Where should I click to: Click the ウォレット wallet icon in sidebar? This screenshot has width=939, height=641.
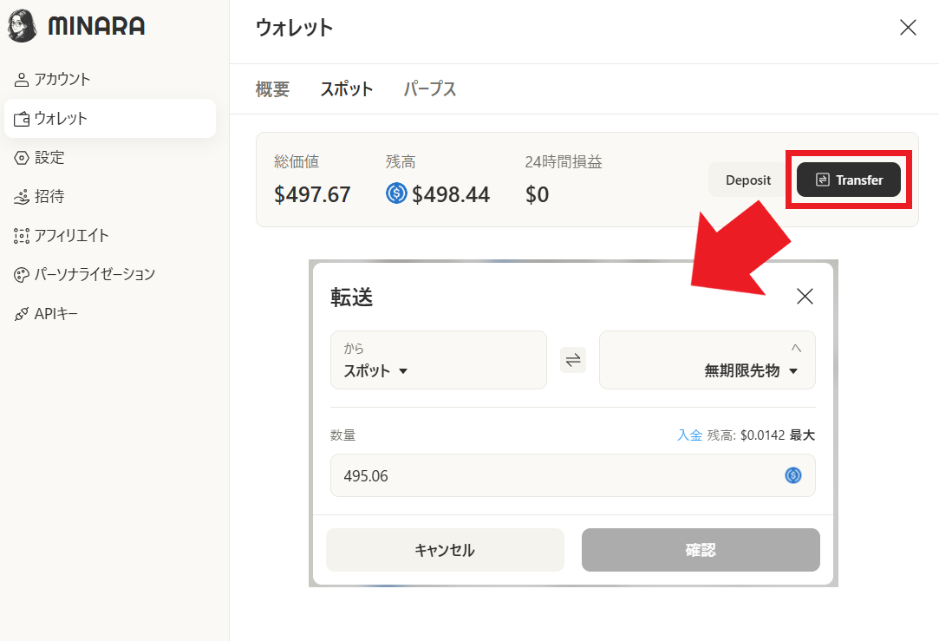22,118
